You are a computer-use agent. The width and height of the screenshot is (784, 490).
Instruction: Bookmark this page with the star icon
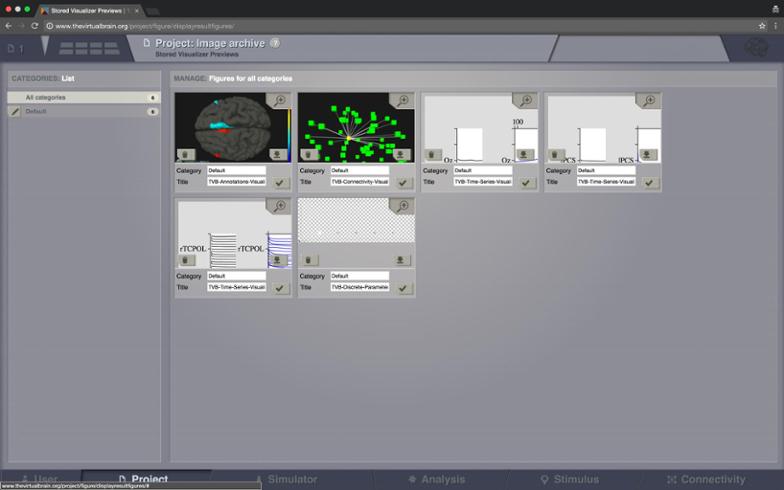[762, 25]
